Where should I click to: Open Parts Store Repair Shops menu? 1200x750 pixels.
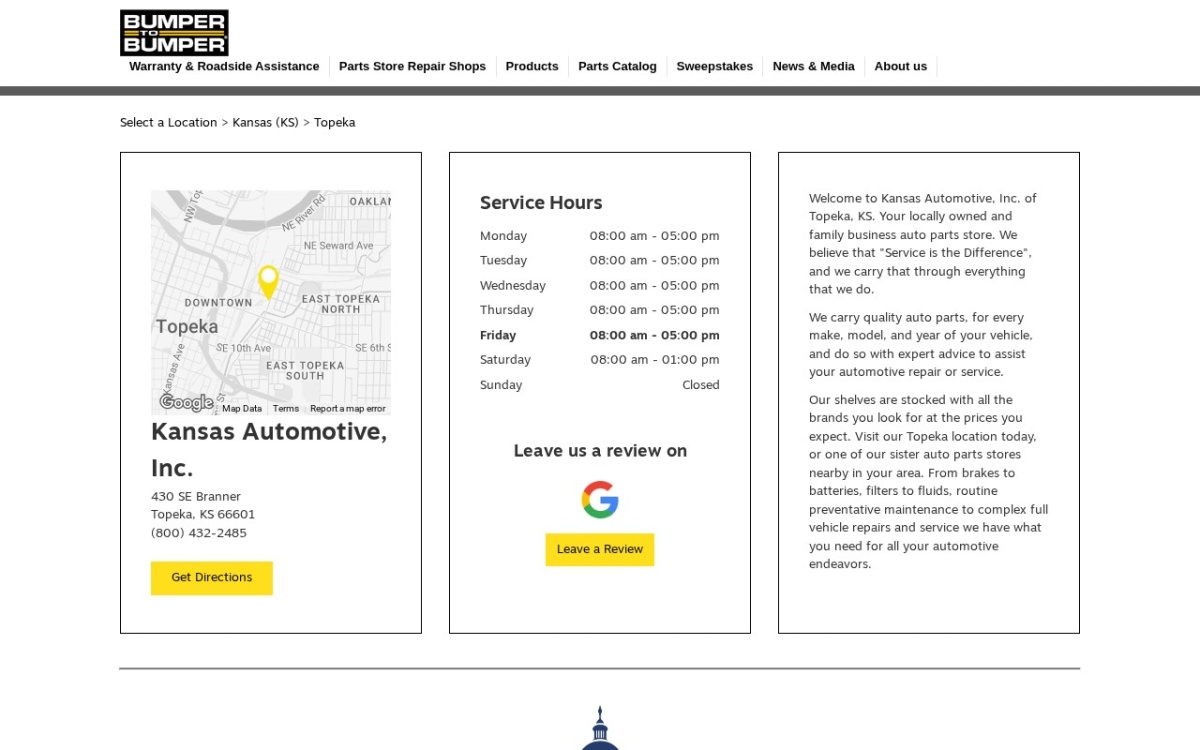(x=412, y=66)
